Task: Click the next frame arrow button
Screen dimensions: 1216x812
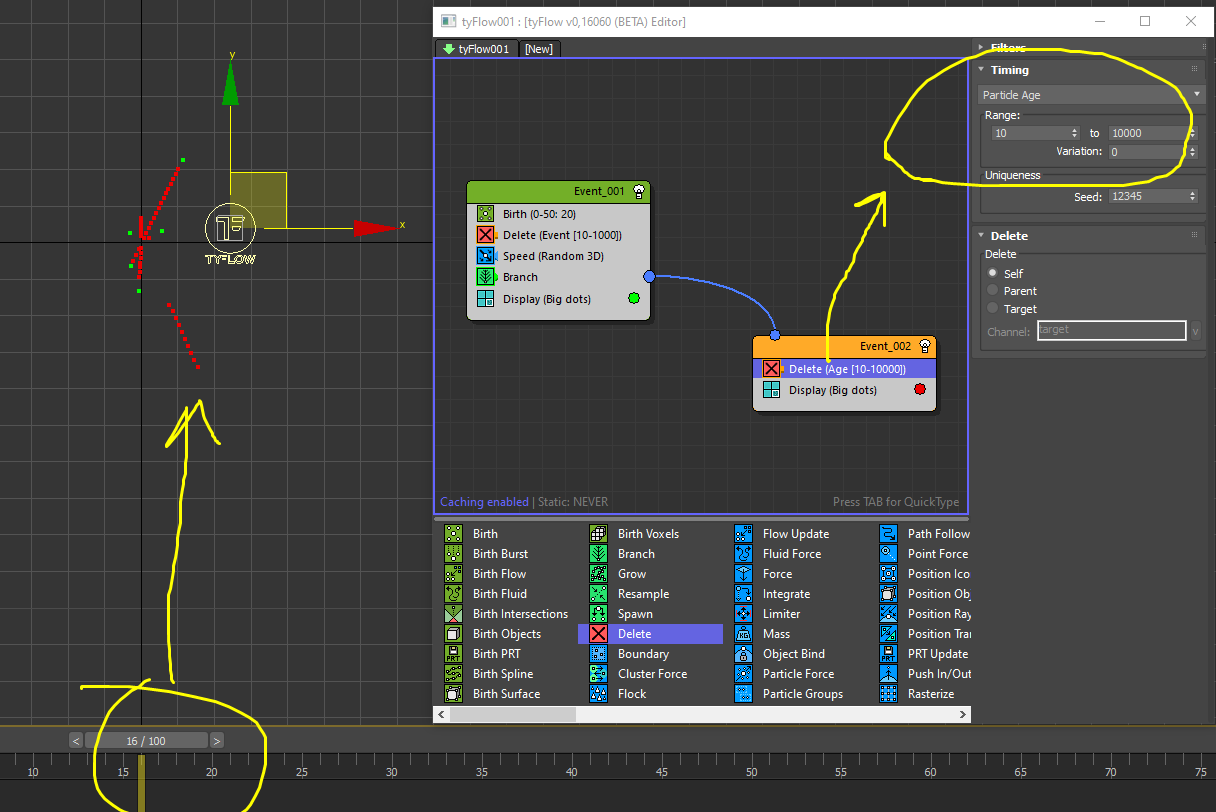Action: click(217, 741)
